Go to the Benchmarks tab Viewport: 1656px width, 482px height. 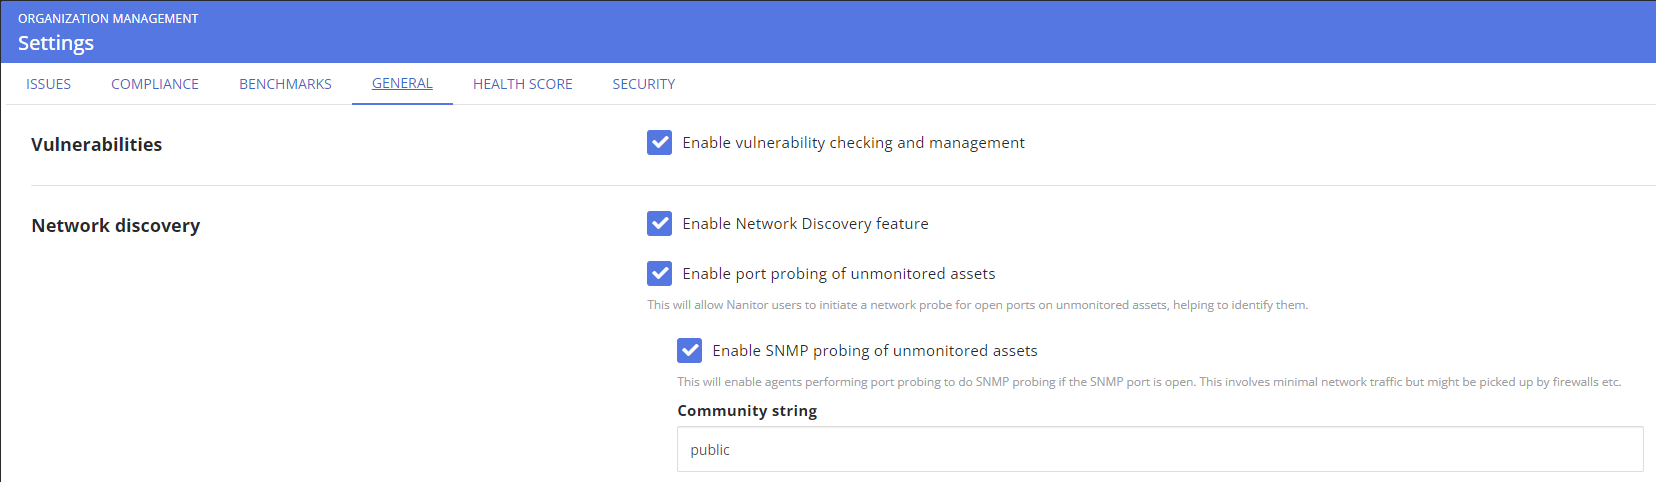pyautogui.click(x=285, y=84)
